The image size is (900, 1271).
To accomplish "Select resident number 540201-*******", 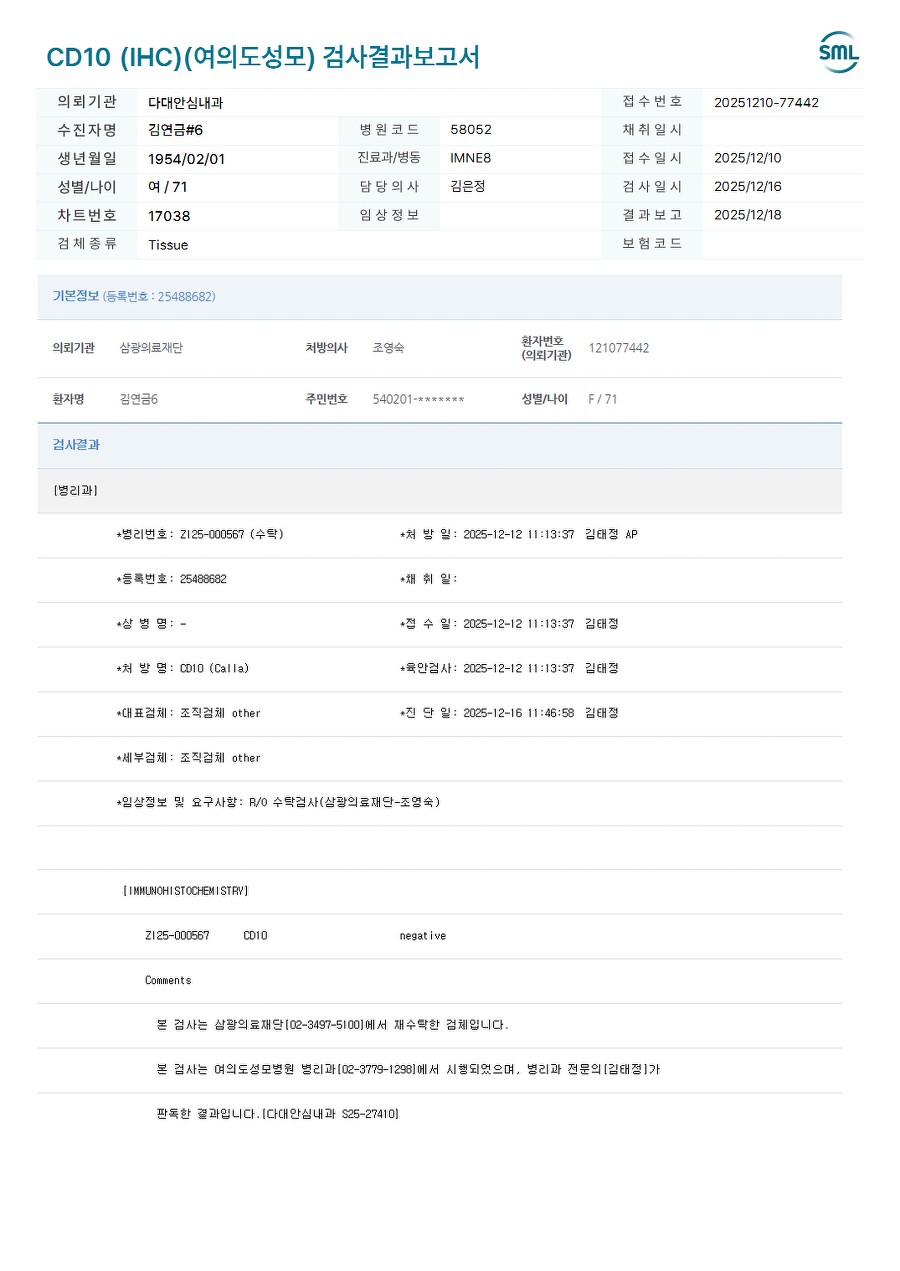I will (x=418, y=399).
